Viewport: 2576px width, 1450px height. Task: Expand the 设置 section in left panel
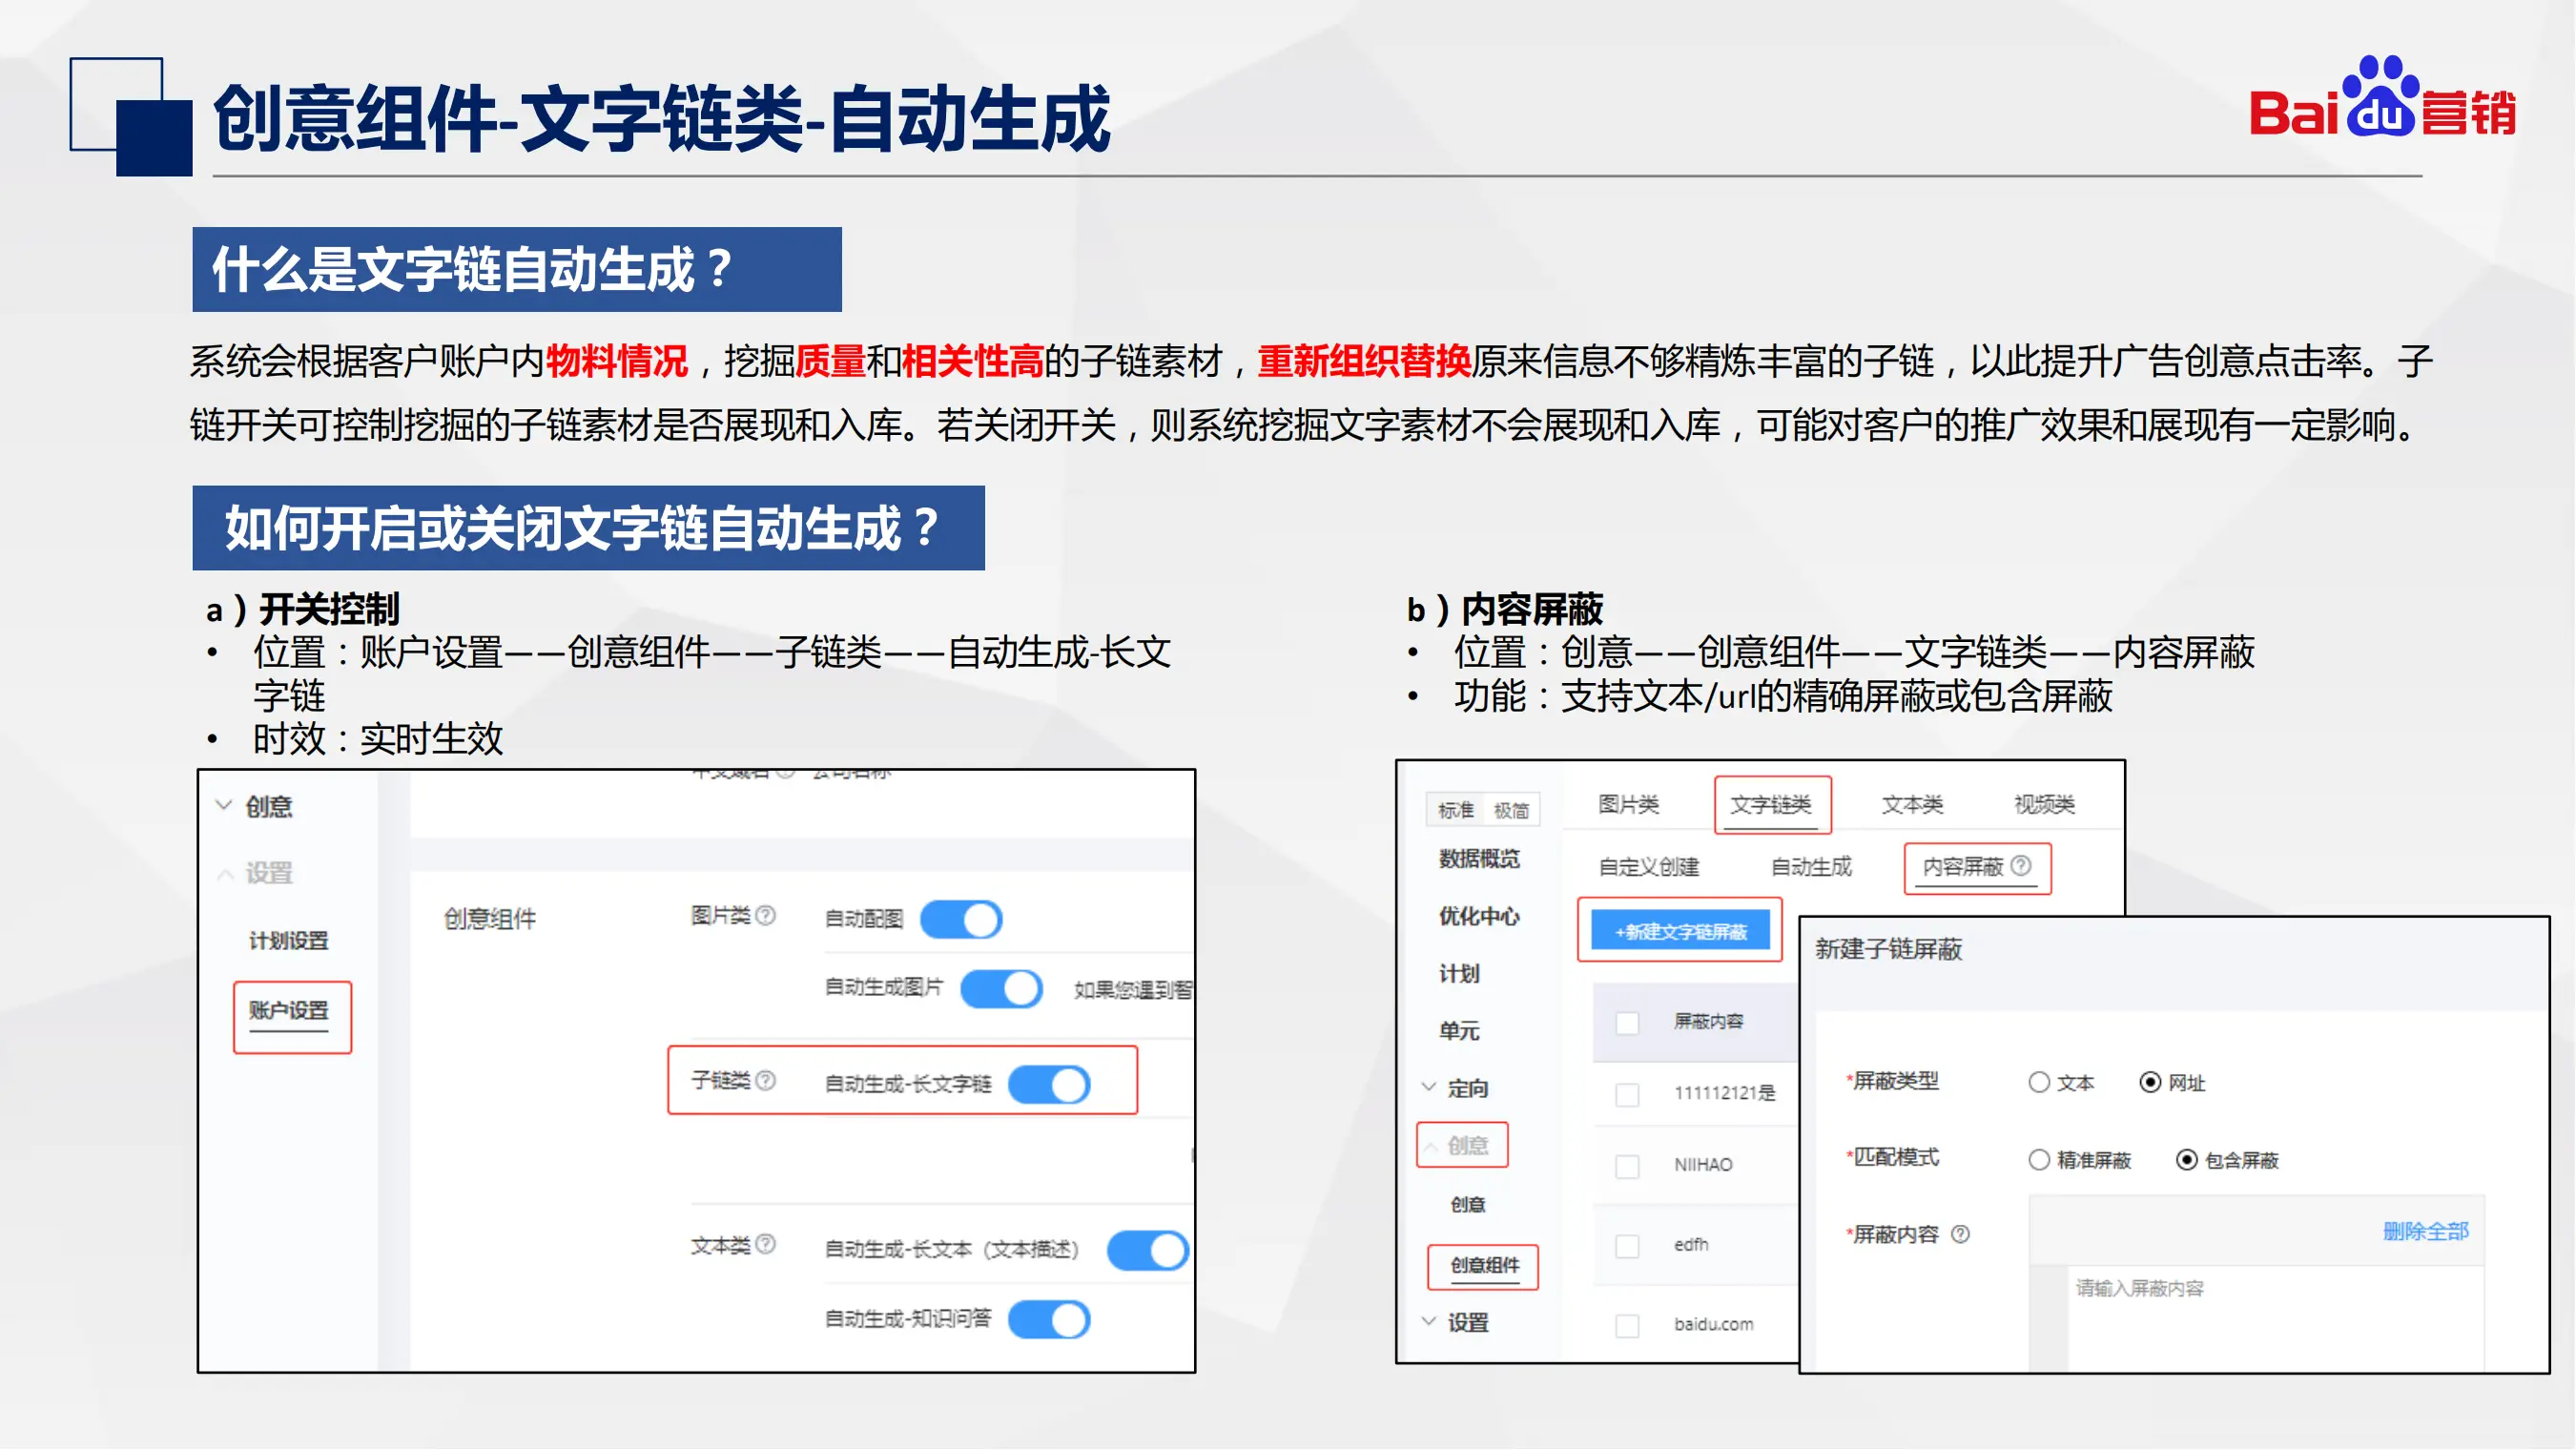(225, 874)
